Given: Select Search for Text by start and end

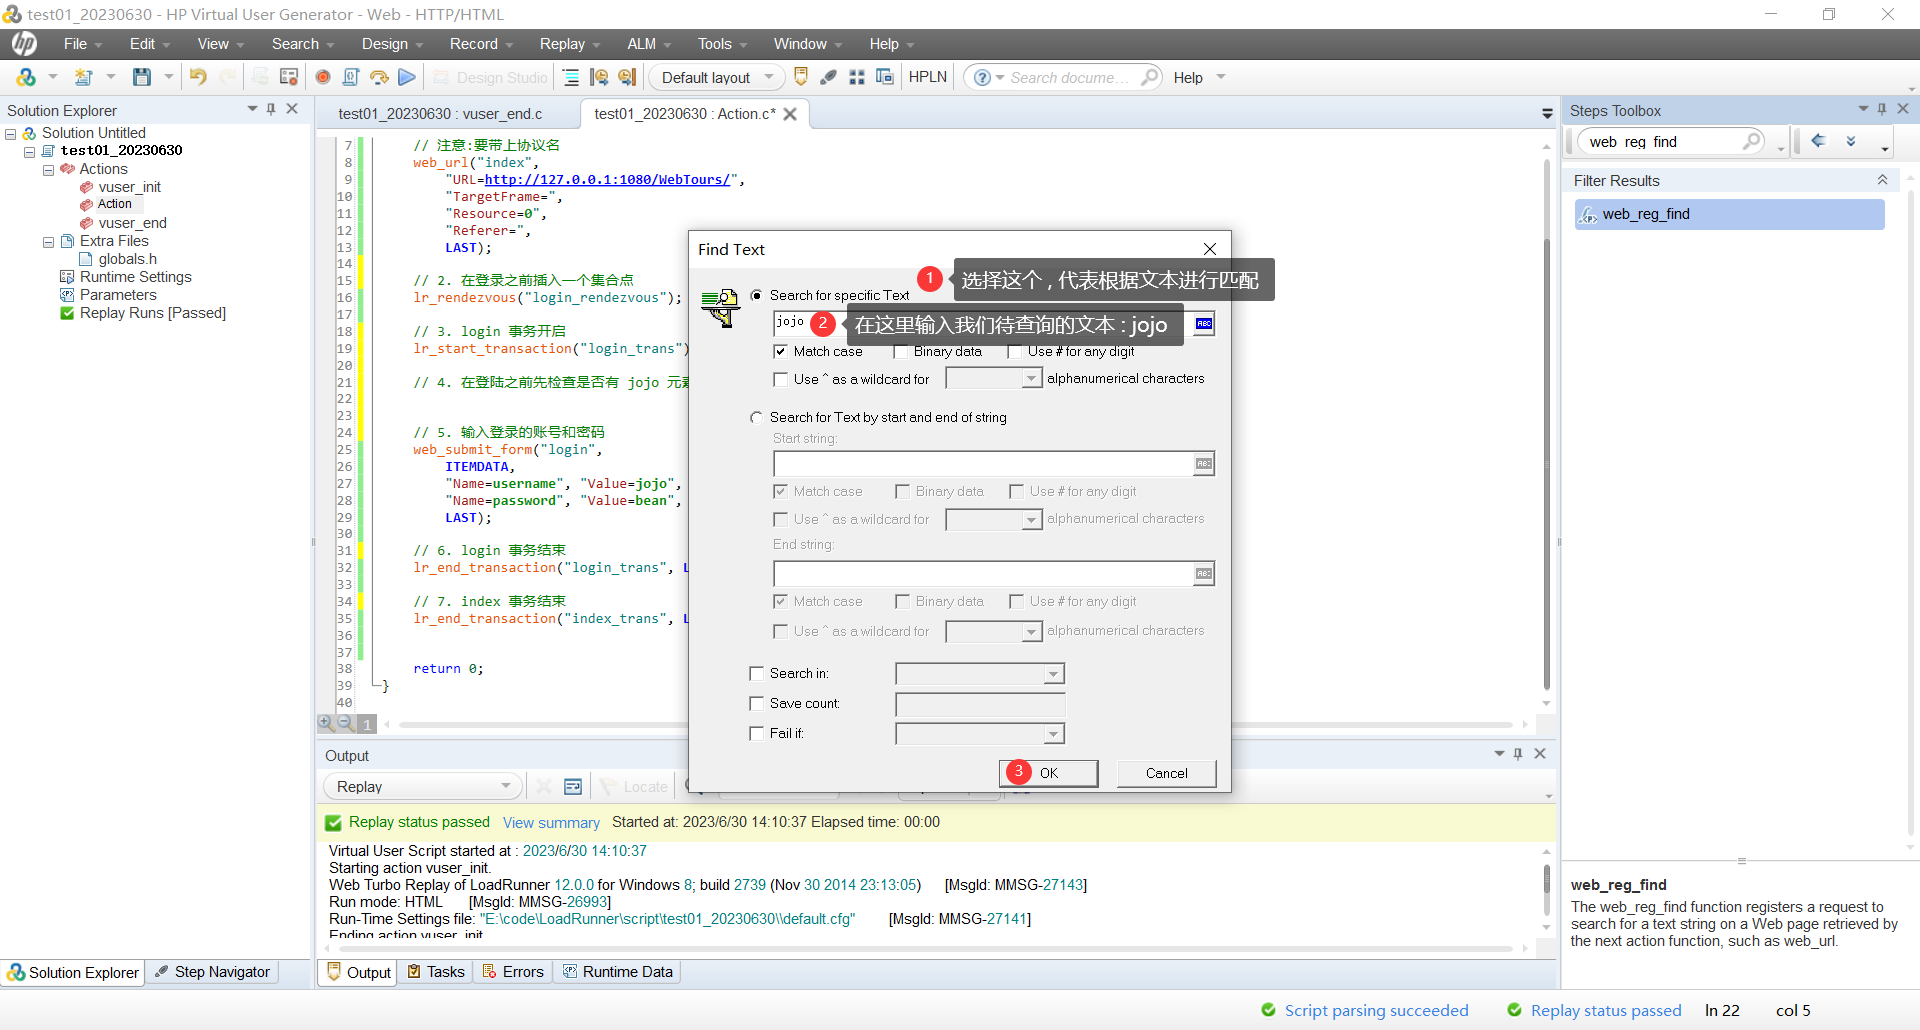Looking at the screenshot, I should (x=757, y=417).
